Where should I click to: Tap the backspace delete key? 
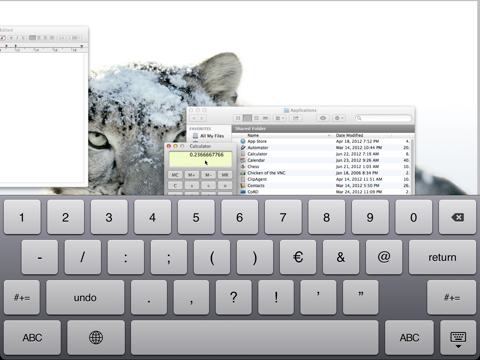457,217
